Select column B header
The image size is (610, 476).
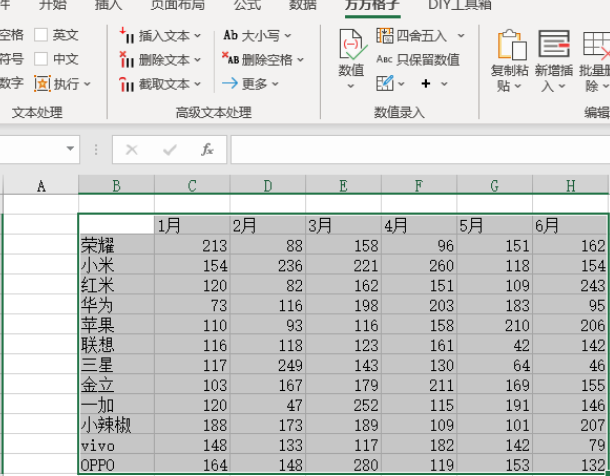point(116,186)
